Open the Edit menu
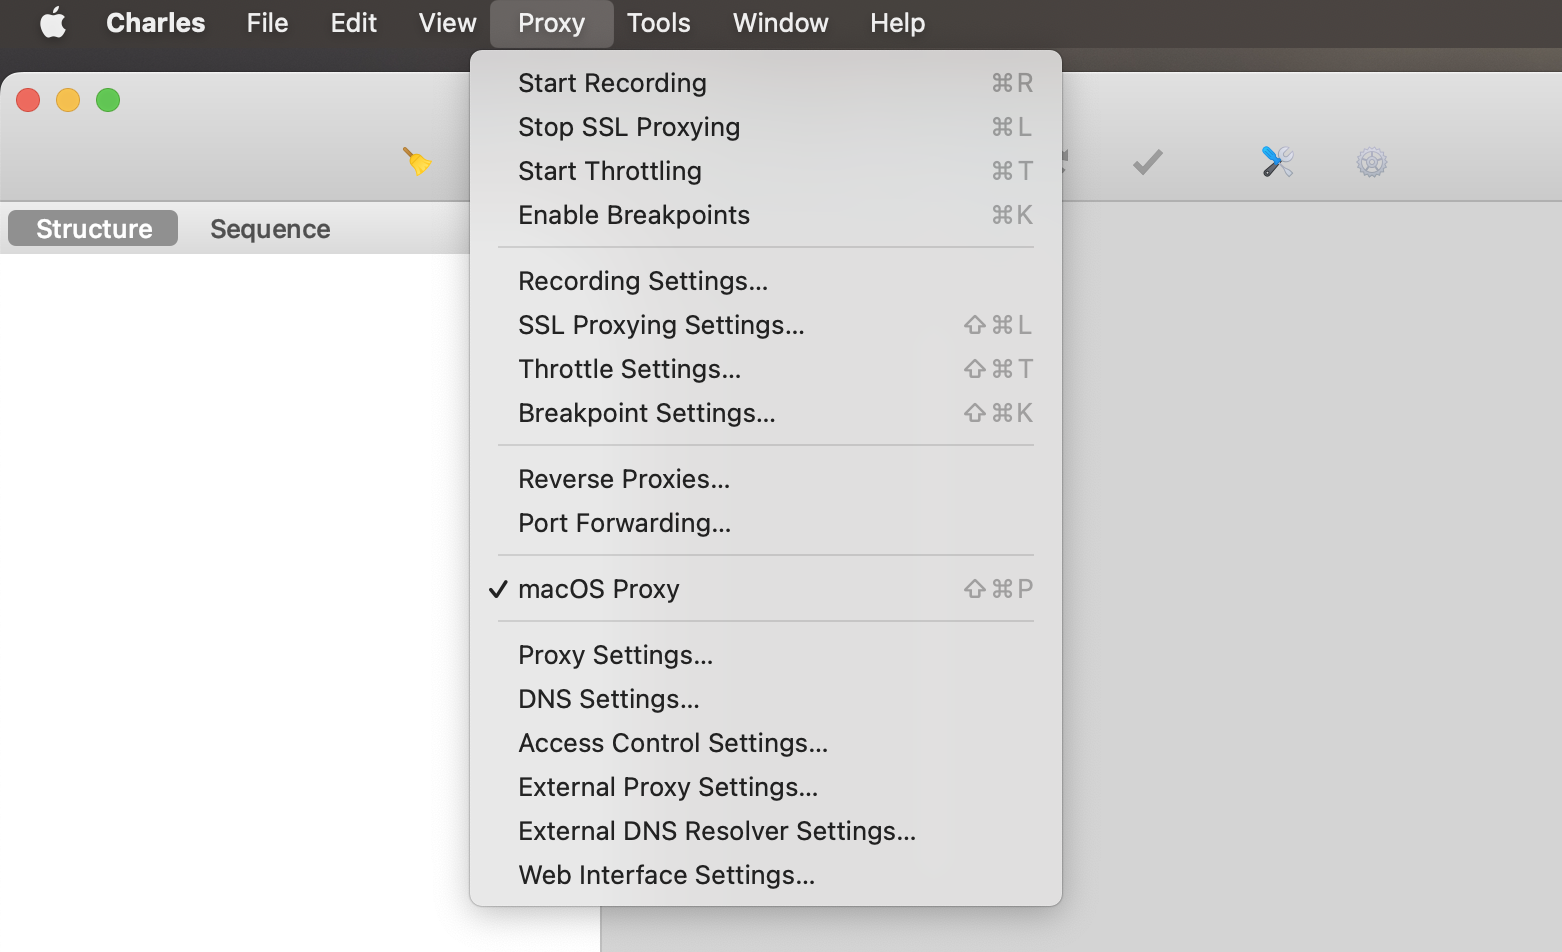1562x952 pixels. tap(353, 23)
